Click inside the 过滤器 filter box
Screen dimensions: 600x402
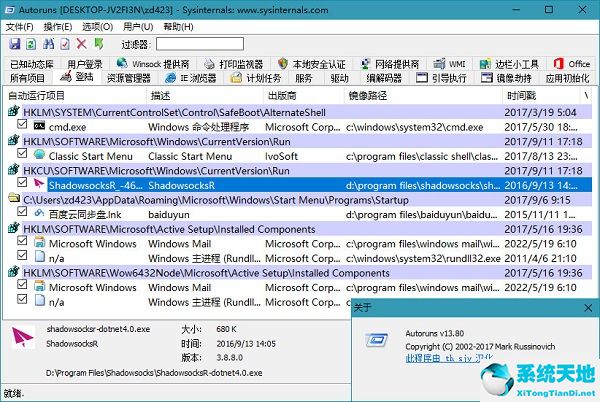(x=199, y=44)
